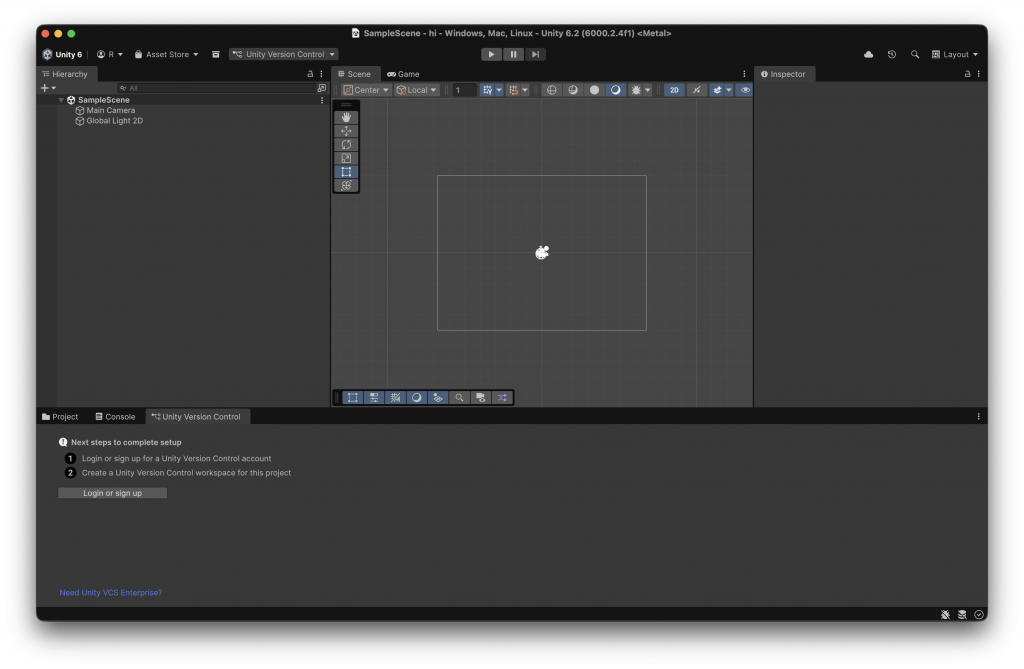This screenshot has width=1024, height=669.
Task: Click the camera visibility icon in bottom overlay
Action: (x=481, y=397)
